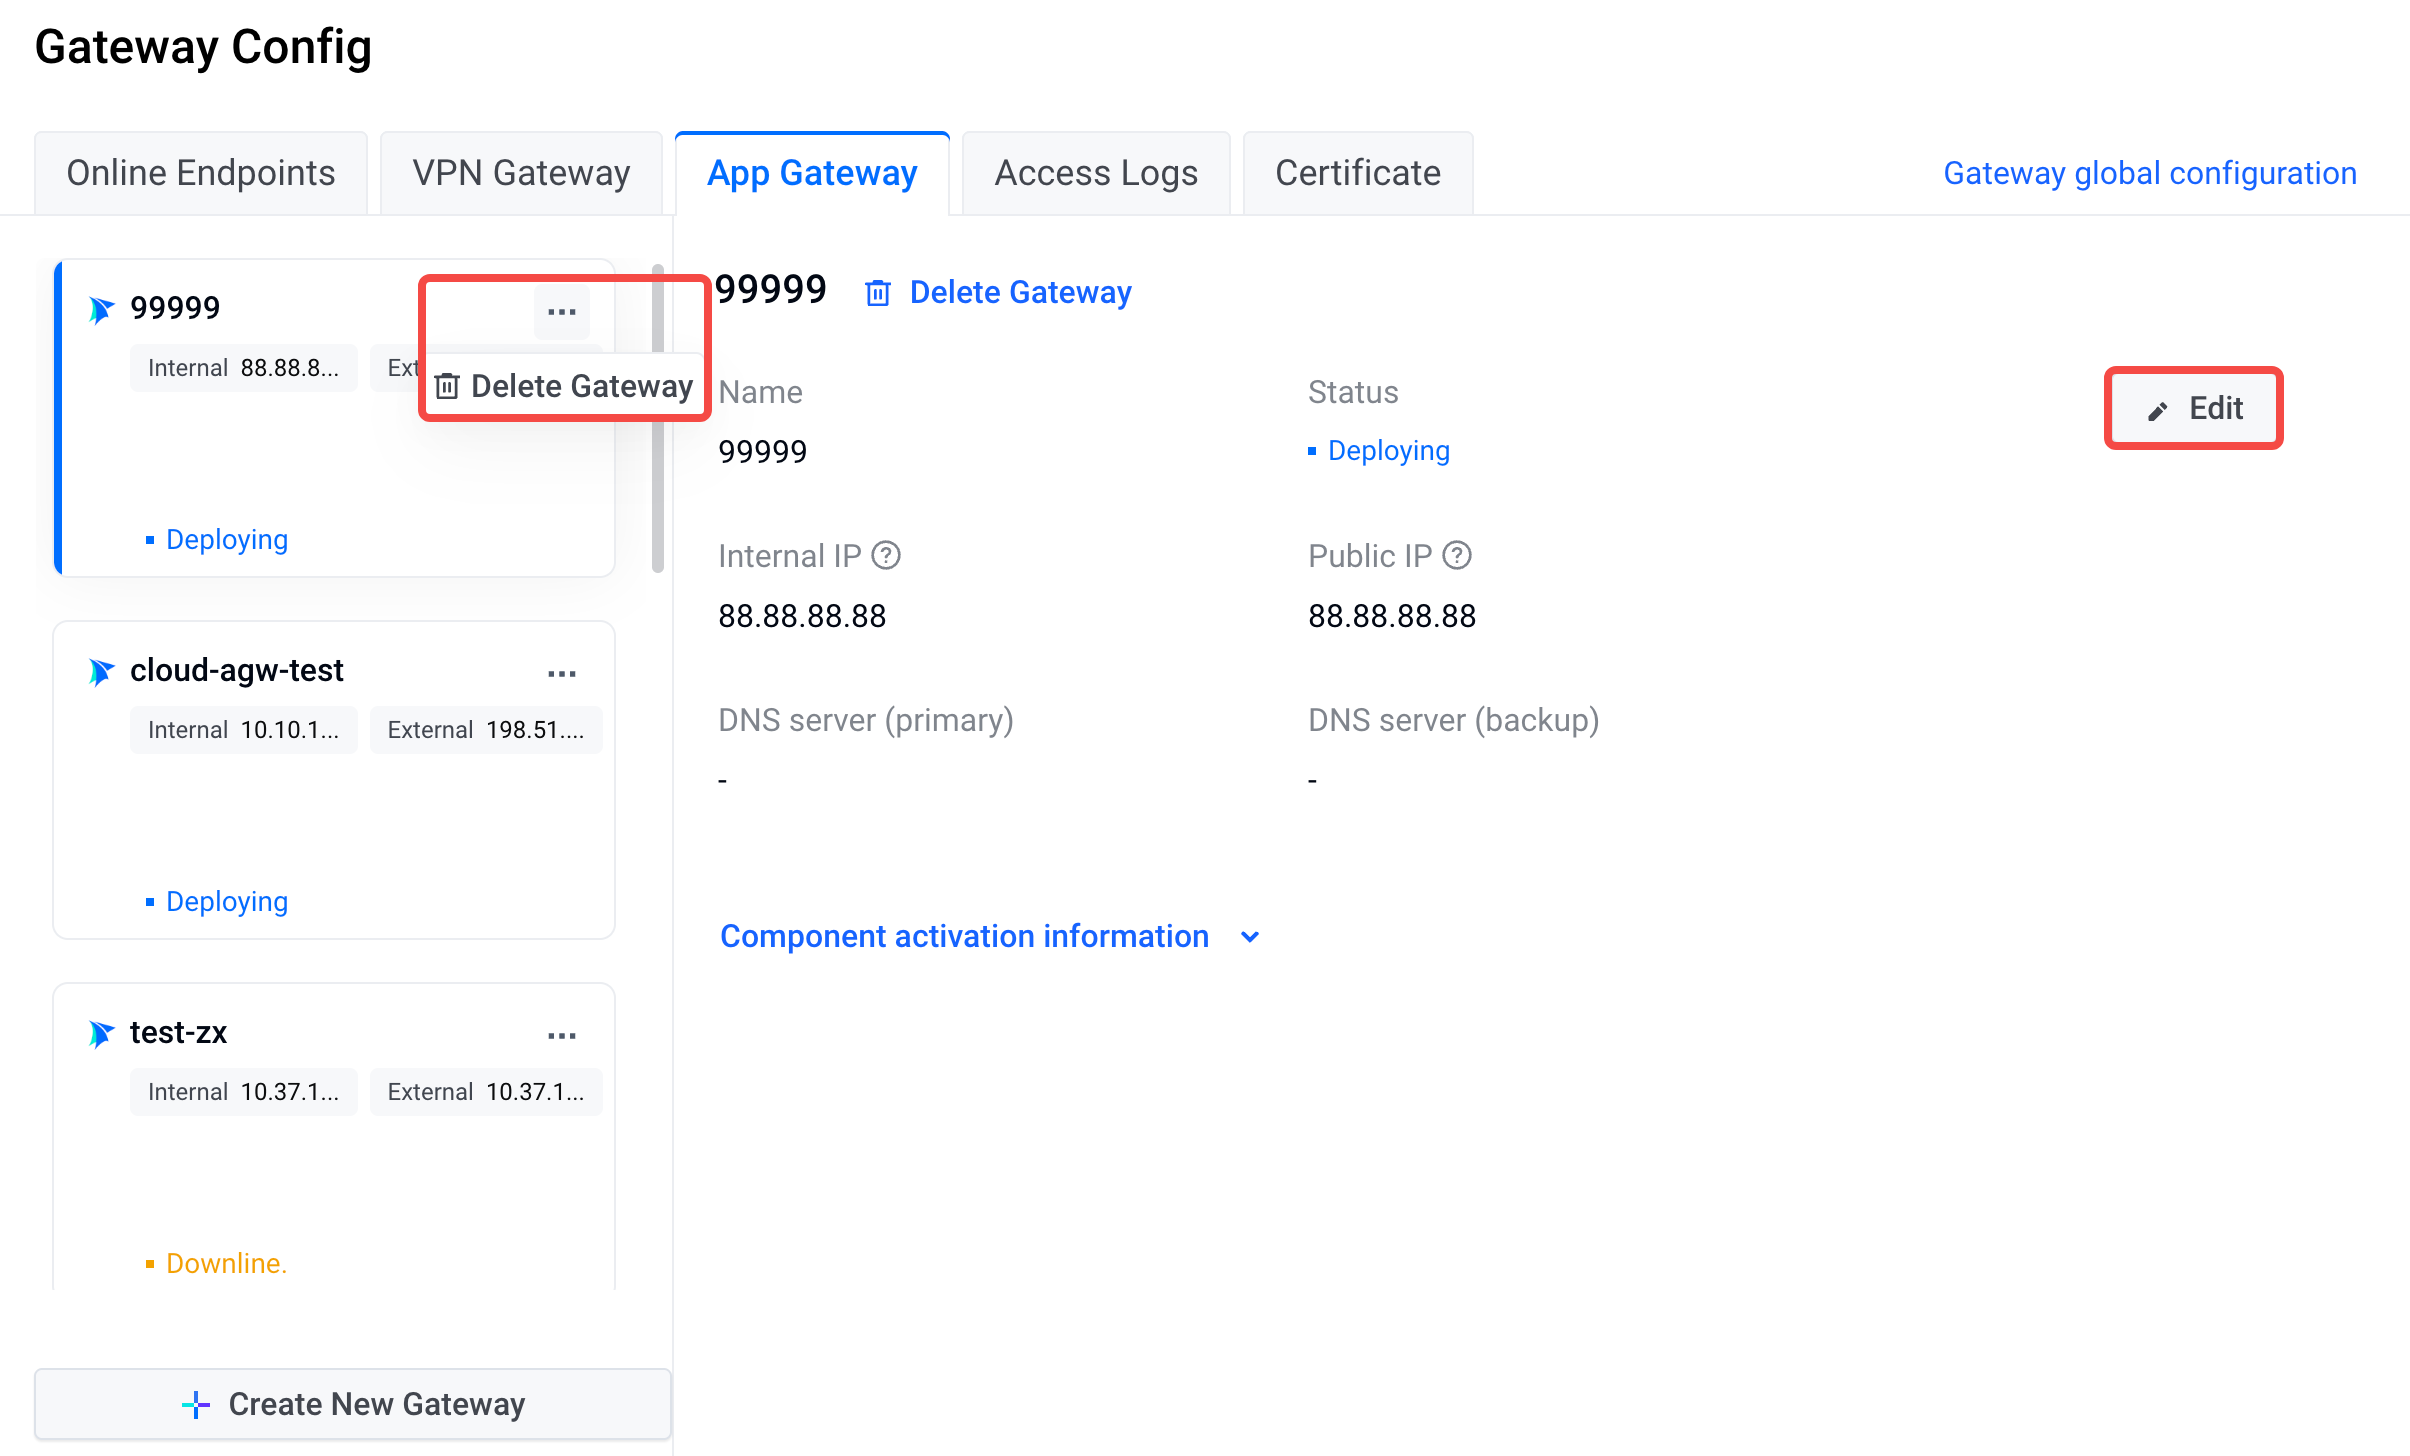Expand Component activation information section
Image resolution: width=2410 pixels, height=1456 pixels.
coord(964,937)
